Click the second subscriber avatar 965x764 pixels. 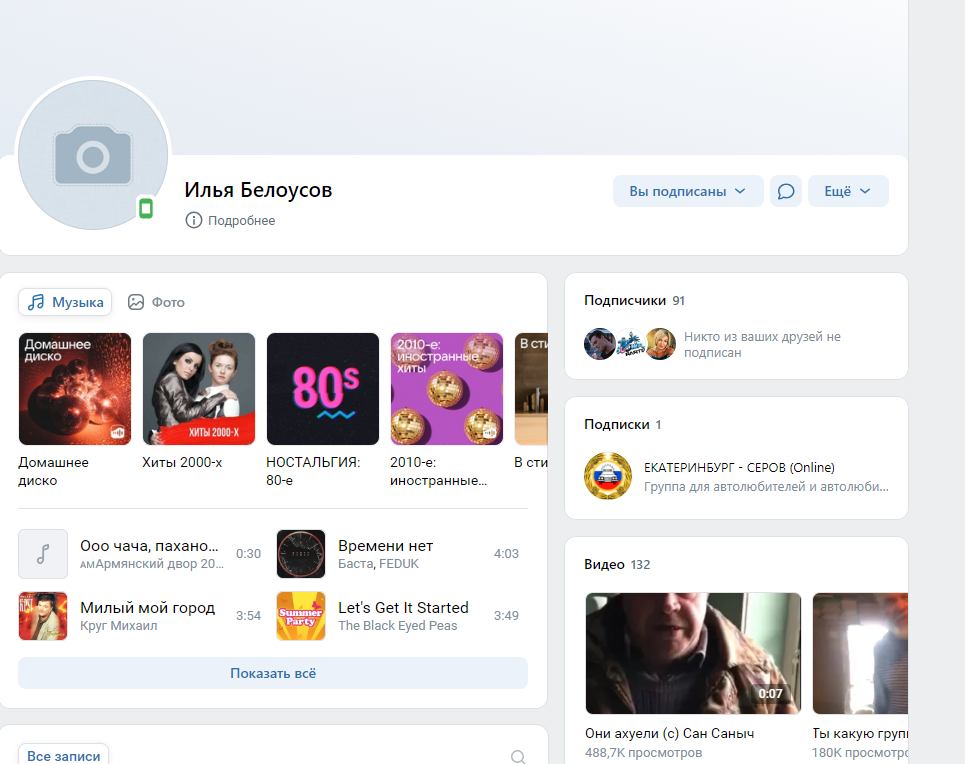[x=630, y=344]
